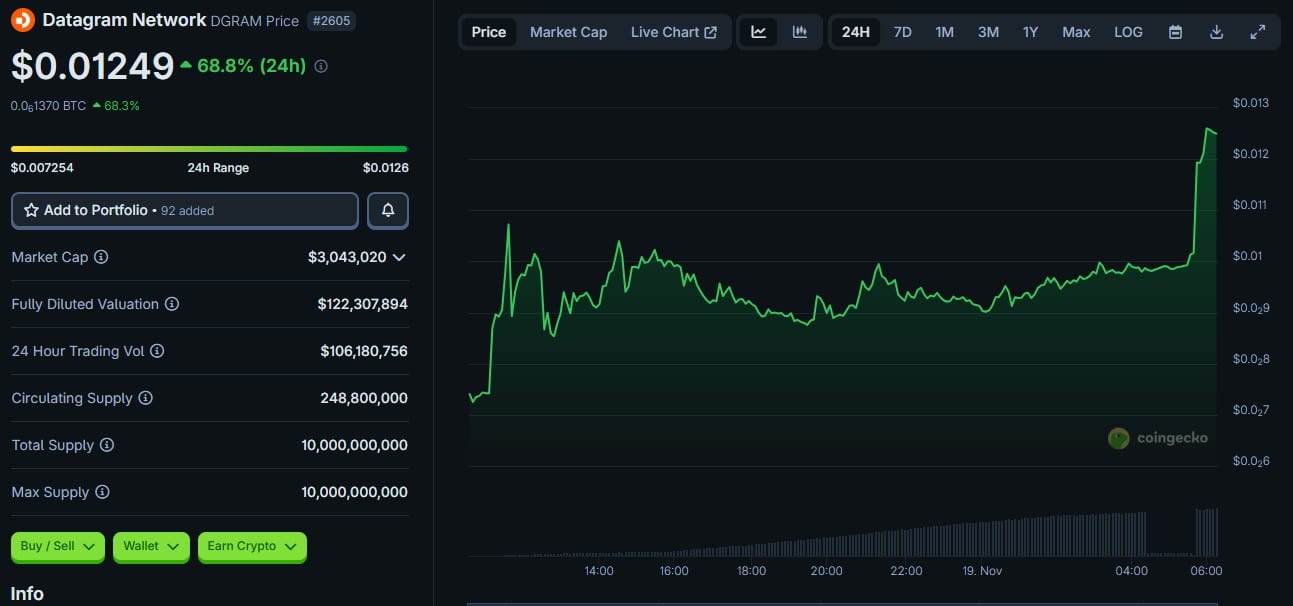Switch to the Market Cap tab

[568, 32]
